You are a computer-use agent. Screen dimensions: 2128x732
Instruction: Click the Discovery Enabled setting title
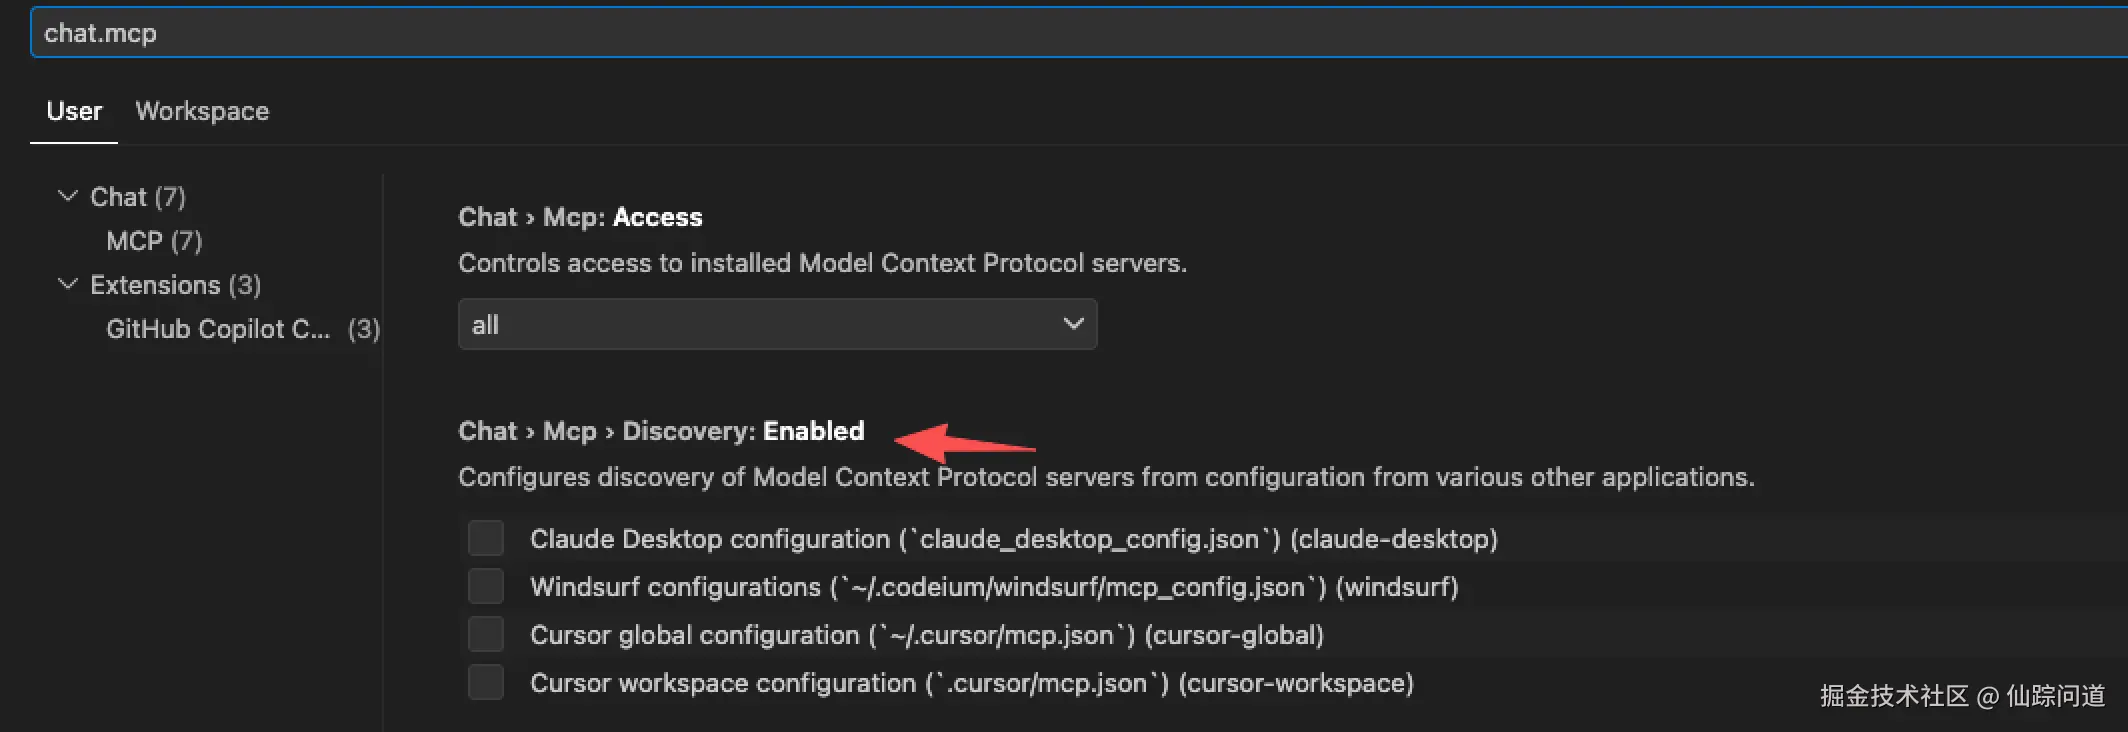(x=661, y=431)
